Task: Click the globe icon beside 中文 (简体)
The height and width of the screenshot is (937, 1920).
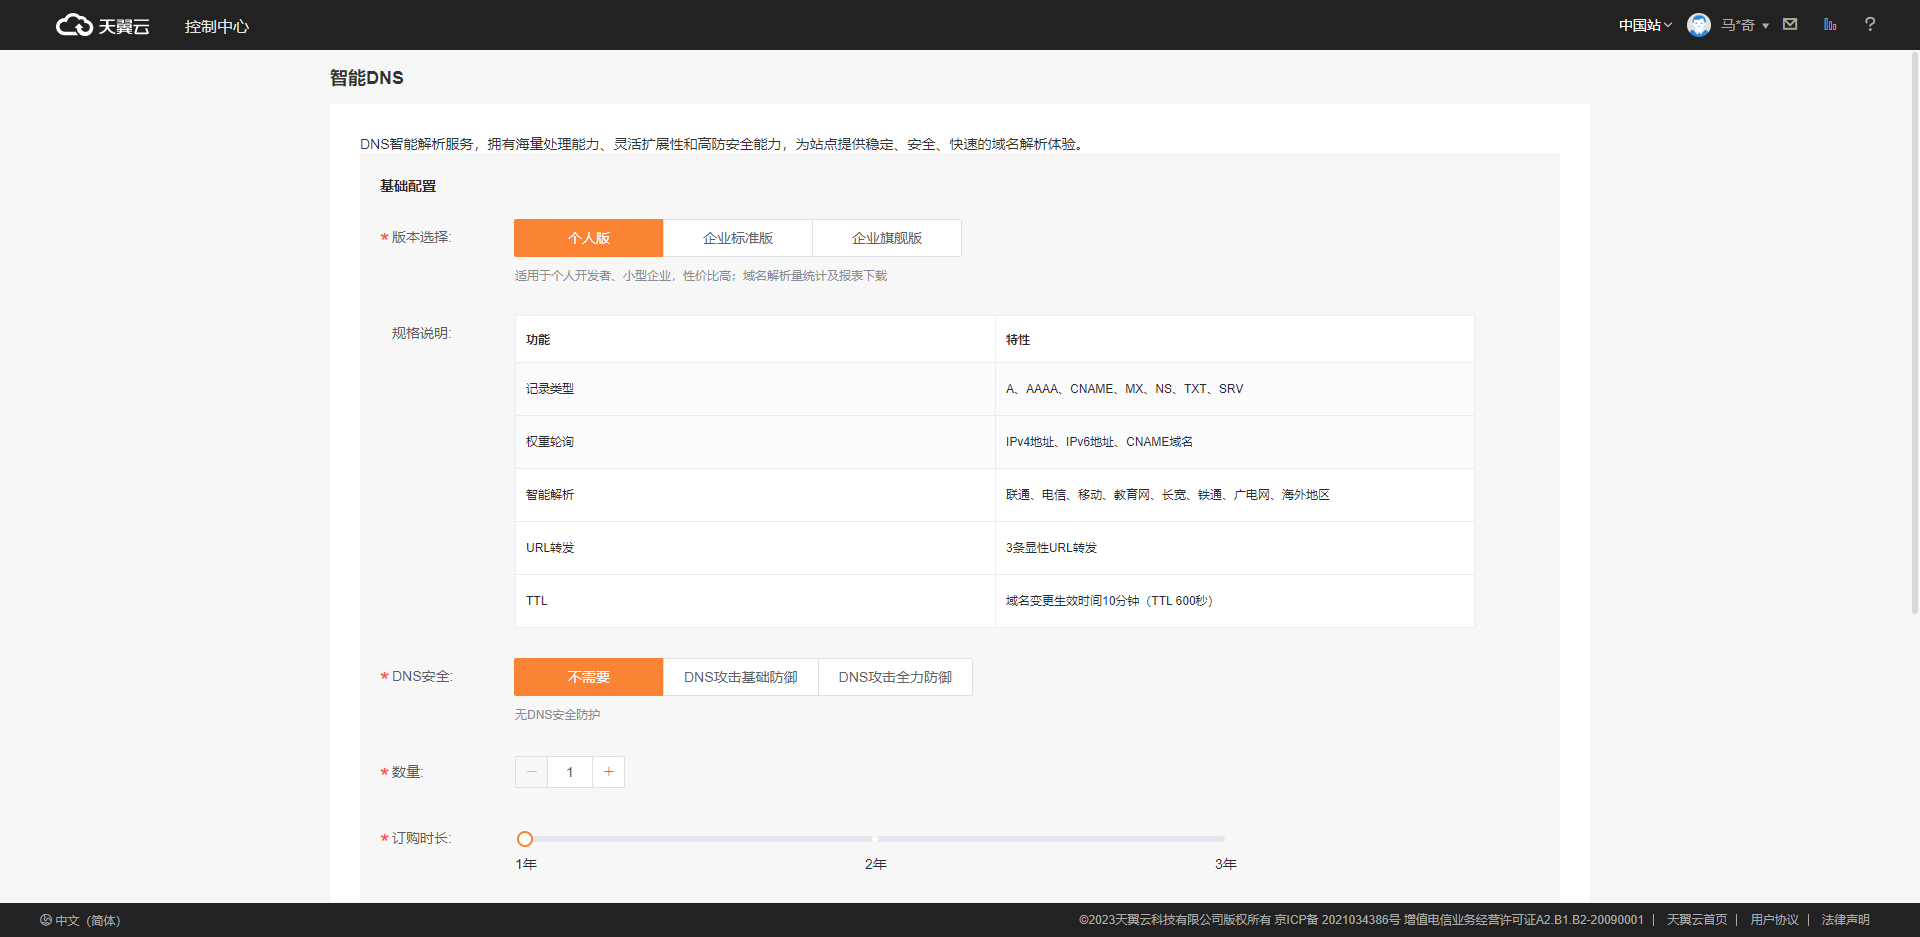Action: 46,920
